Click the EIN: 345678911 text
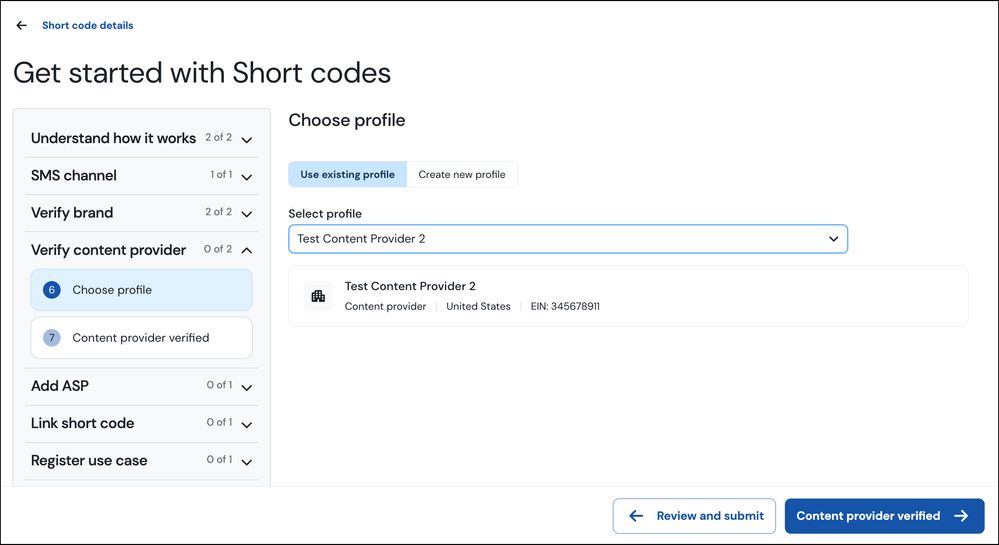999x545 pixels. click(x=565, y=307)
